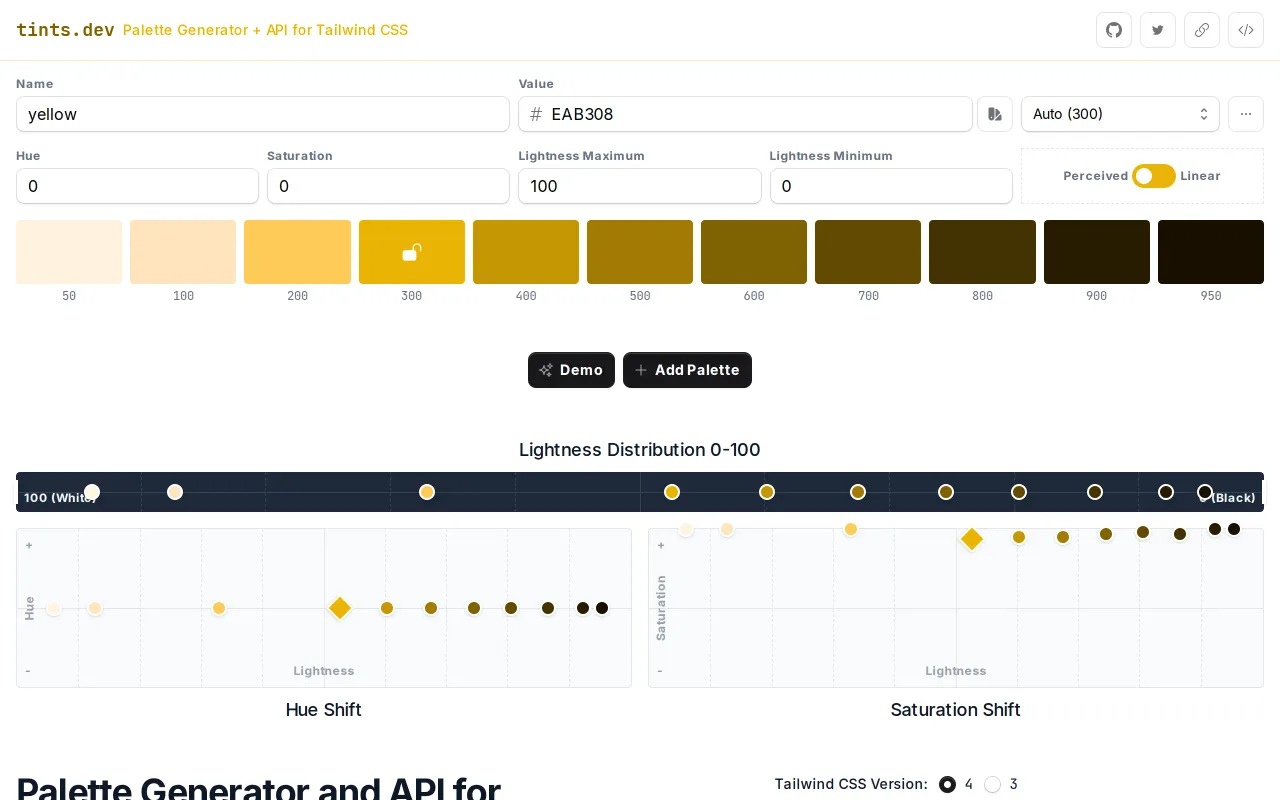Click the Lightness Maximum field
Viewport: 1280px width, 800px height.
[640, 186]
